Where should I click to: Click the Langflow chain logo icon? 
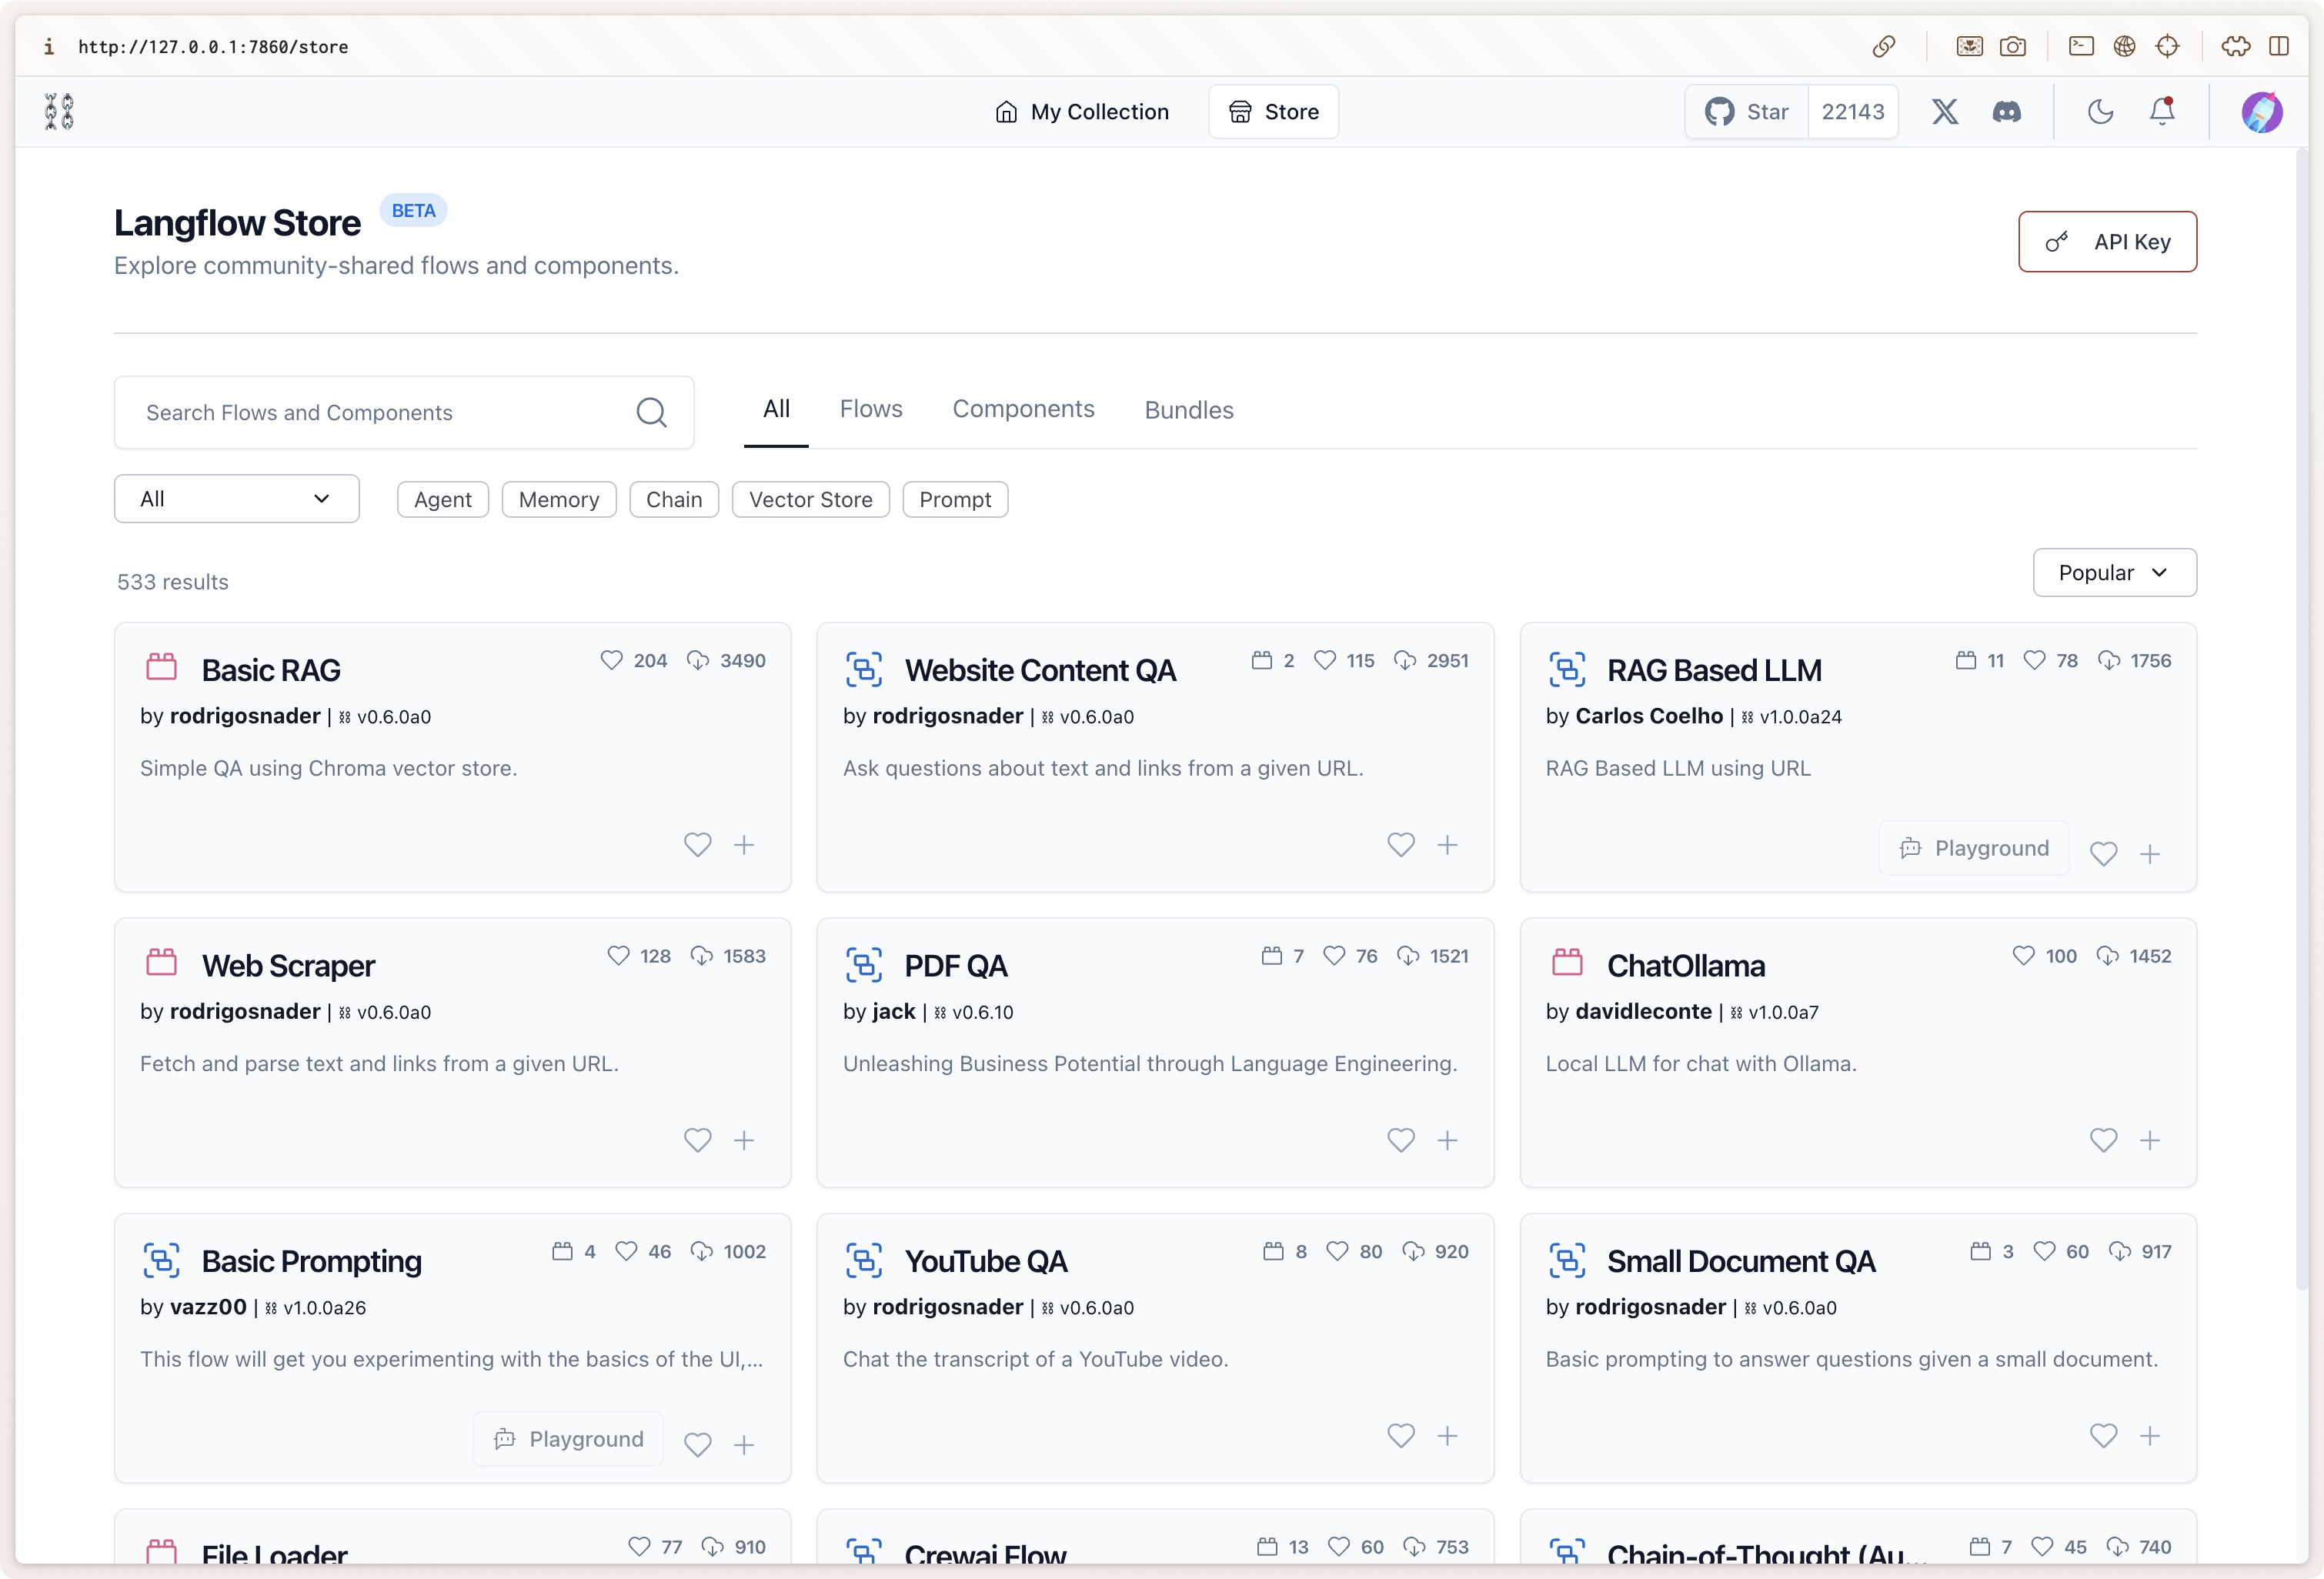click(59, 111)
